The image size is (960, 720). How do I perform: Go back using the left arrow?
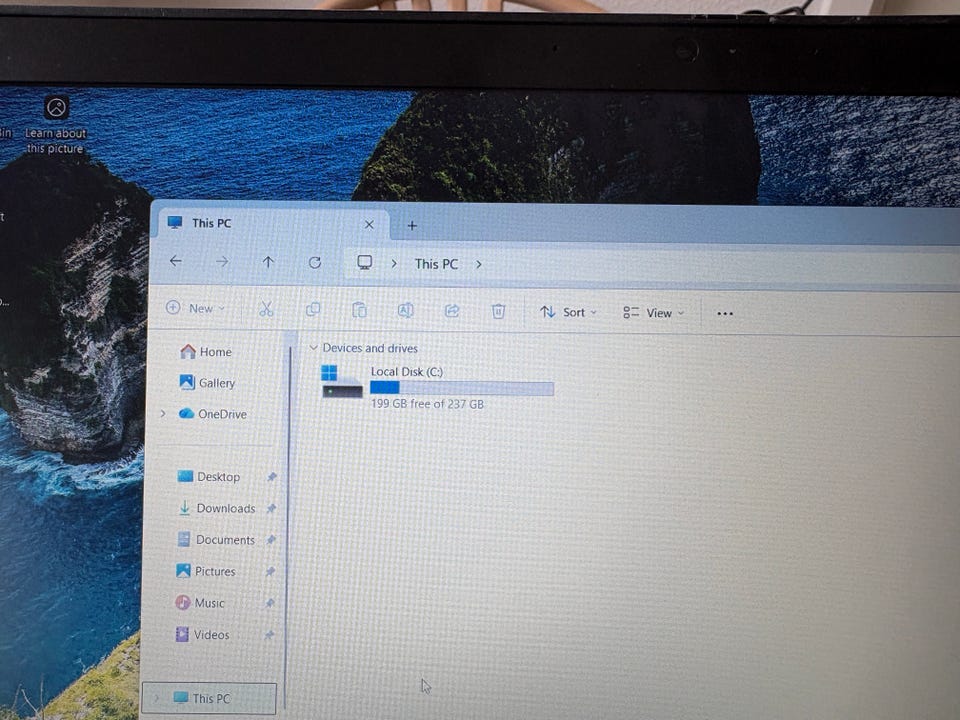176,261
